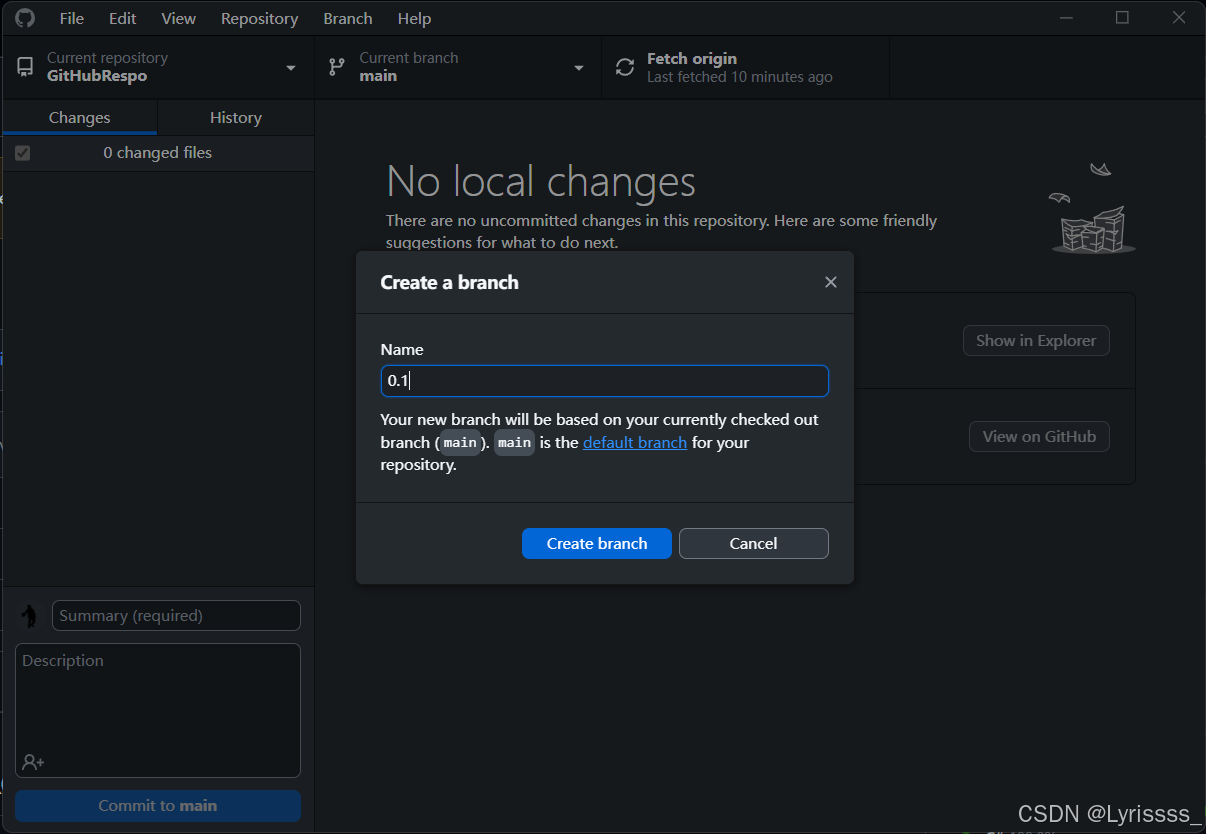Open the Help menu
This screenshot has height=834, width=1206.
coord(414,18)
